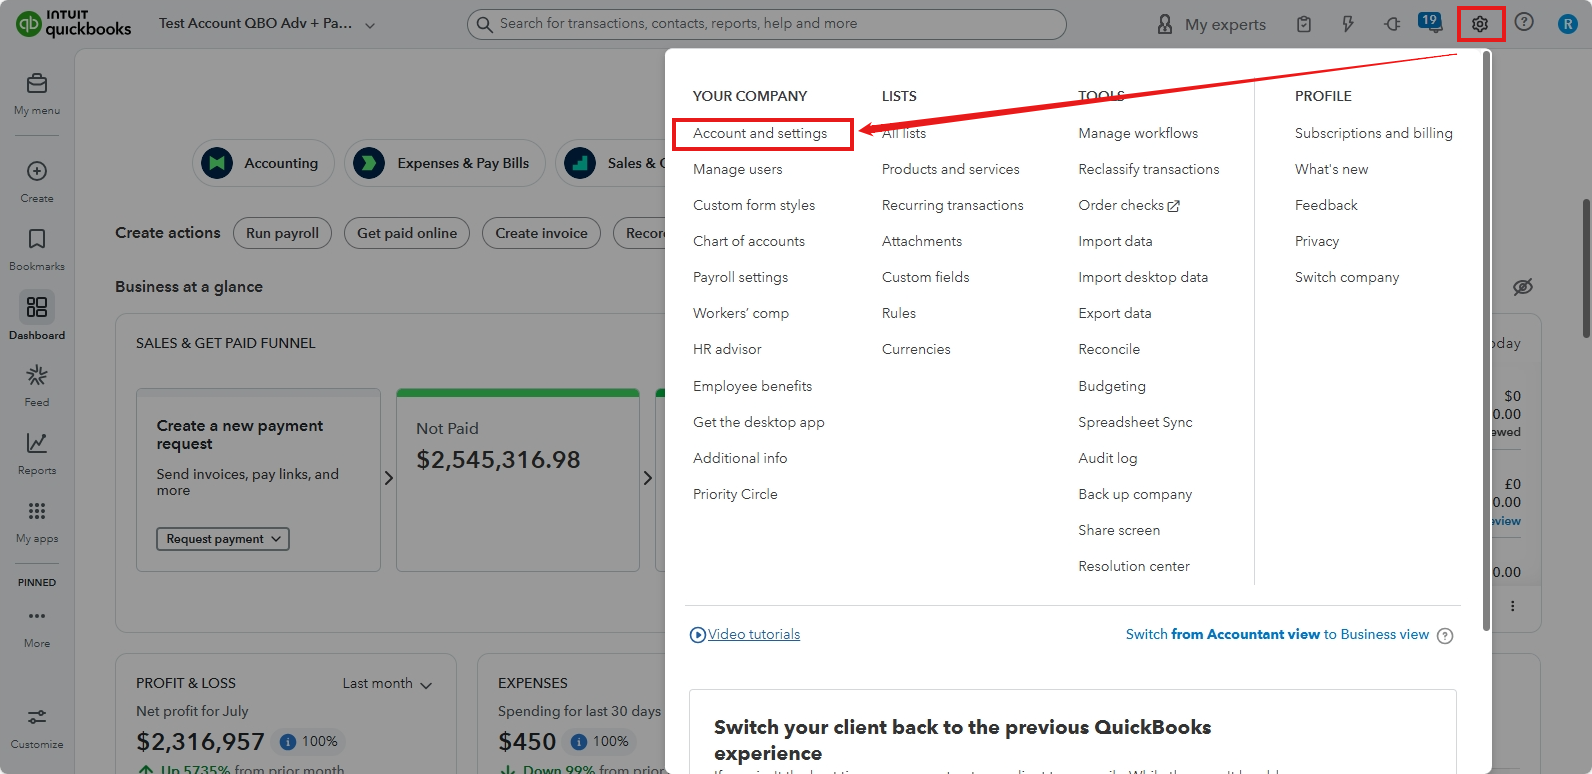Open the R user profile avatar
This screenshot has width=1592, height=774.
(1567, 24)
